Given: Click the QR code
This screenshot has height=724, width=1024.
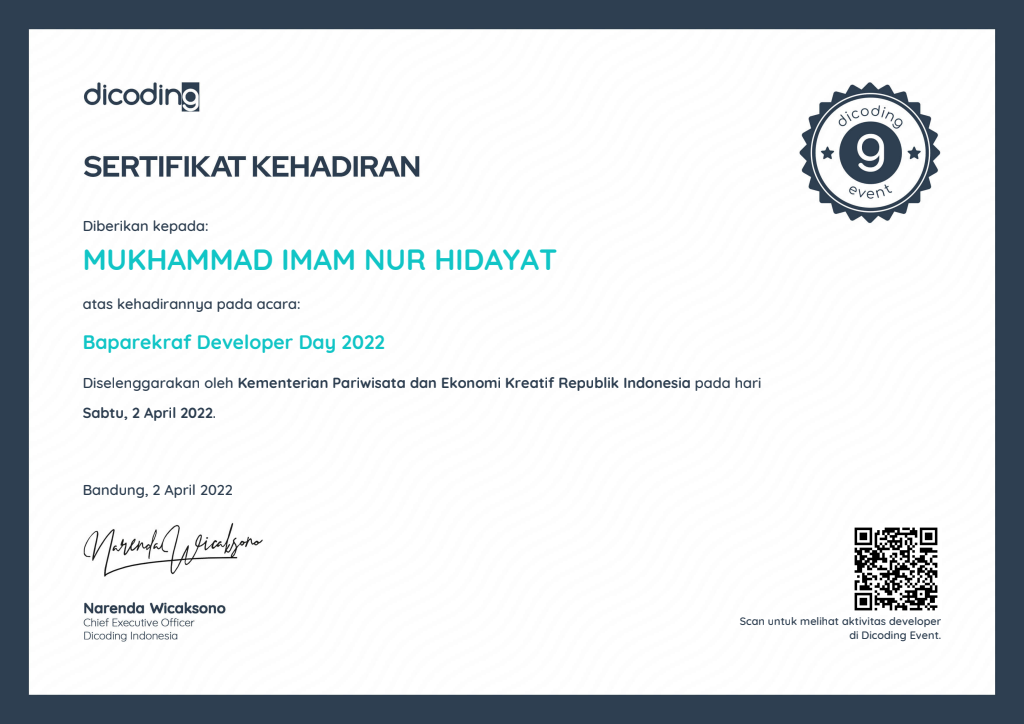Looking at the screenshot, I should (x=896, y=569).
